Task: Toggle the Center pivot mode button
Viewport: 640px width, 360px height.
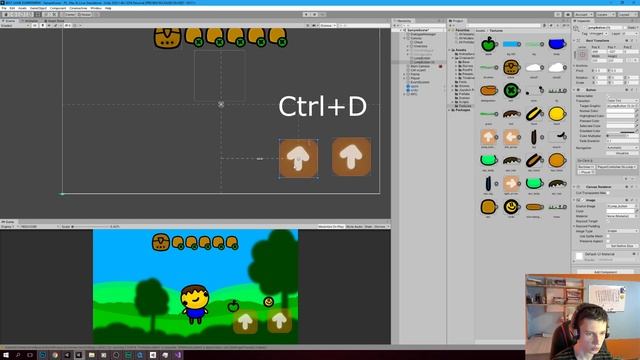Action: [69, 14]
